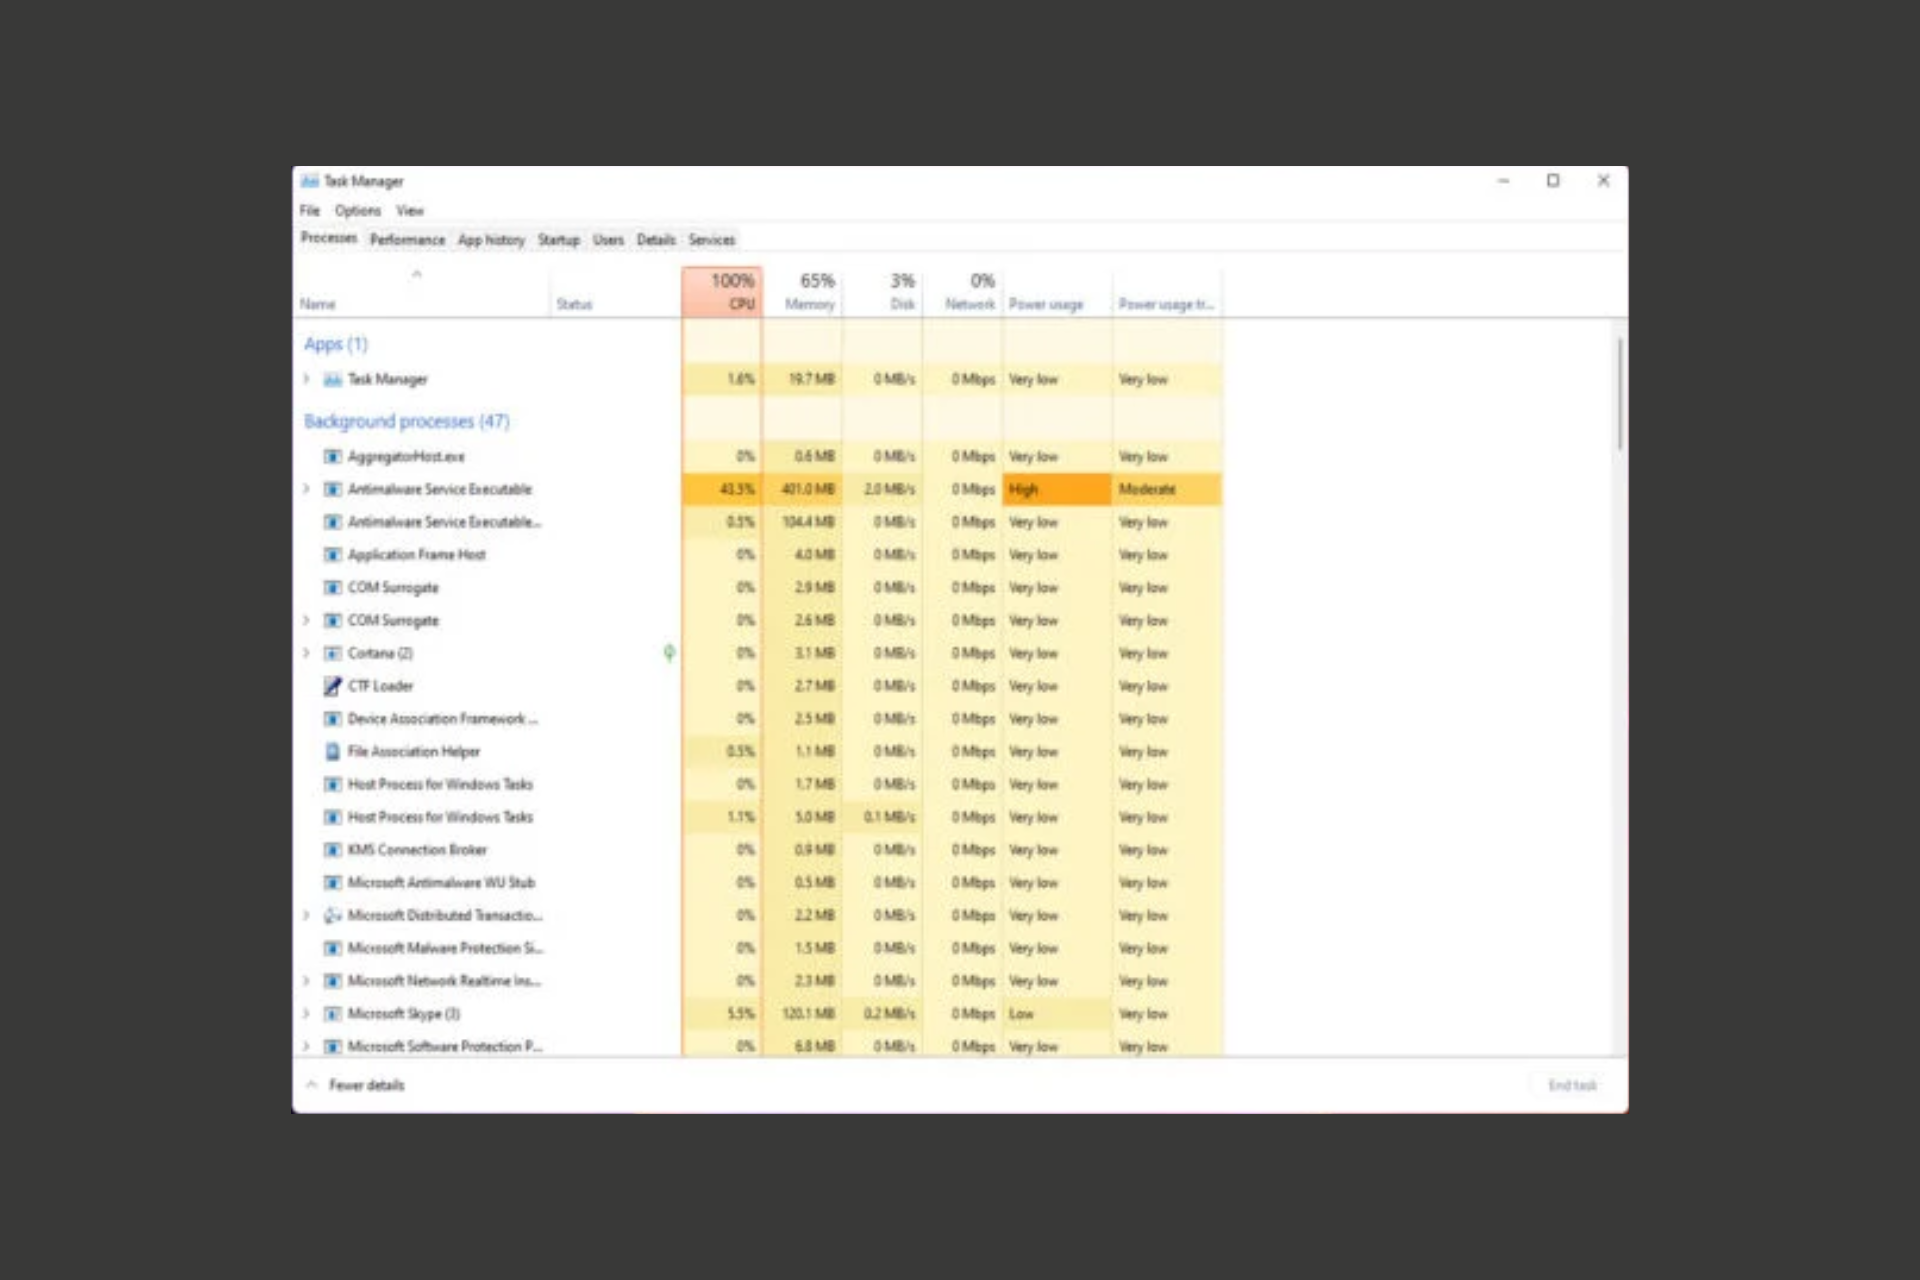Switch to the Users tab

[608, 240]
